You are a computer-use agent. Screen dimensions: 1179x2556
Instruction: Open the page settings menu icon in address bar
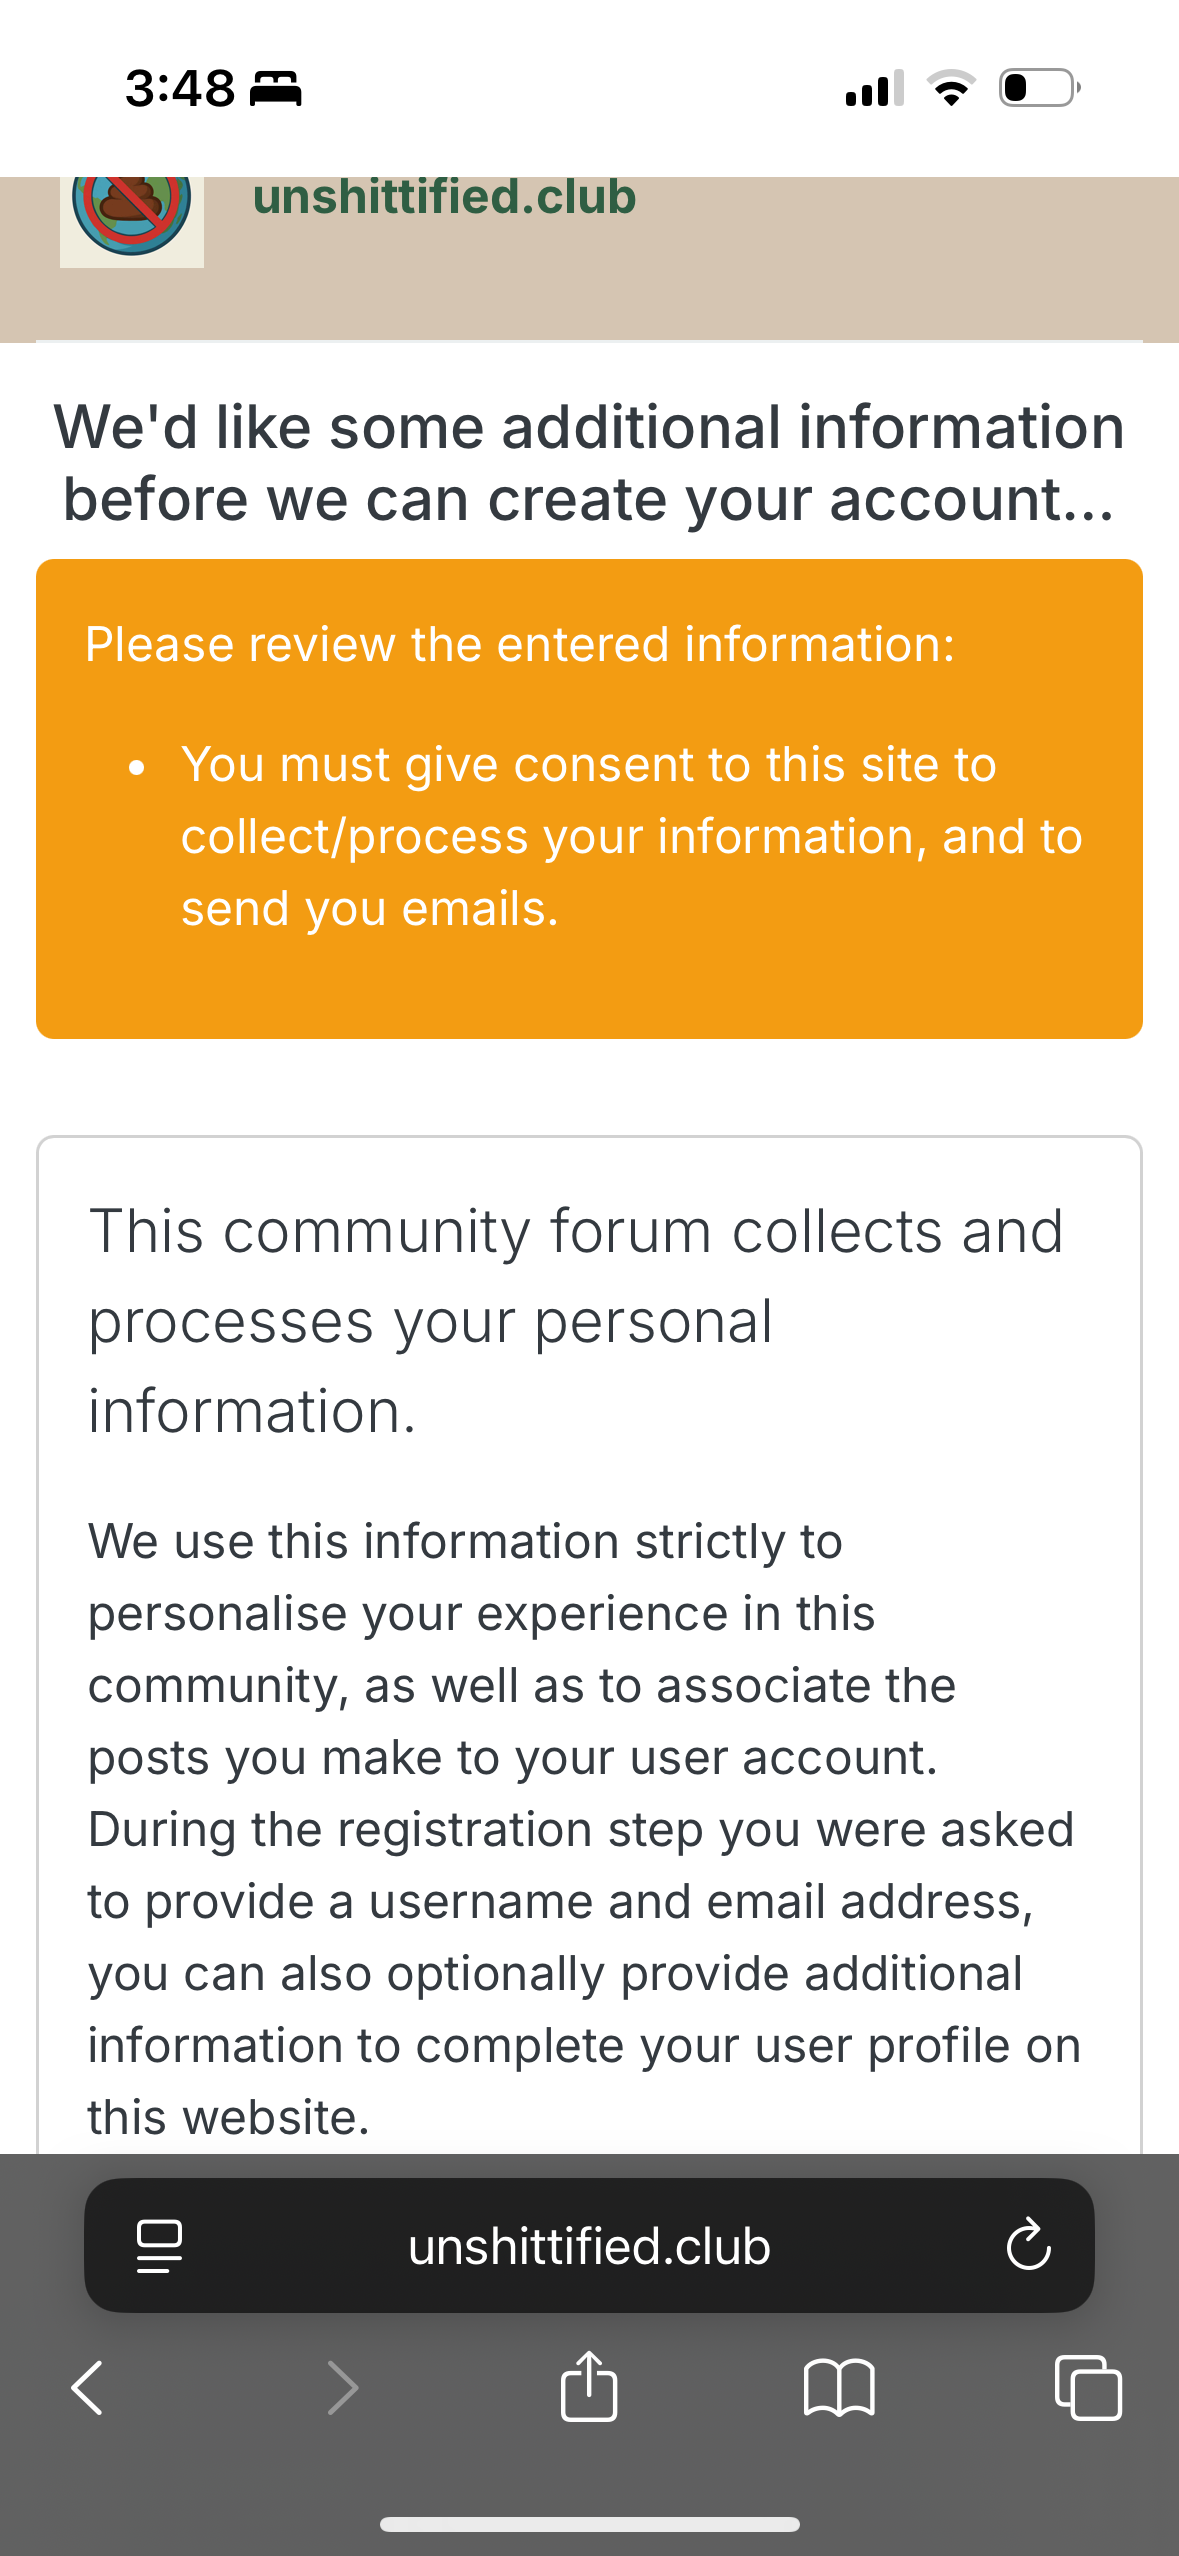(159, 2246)
